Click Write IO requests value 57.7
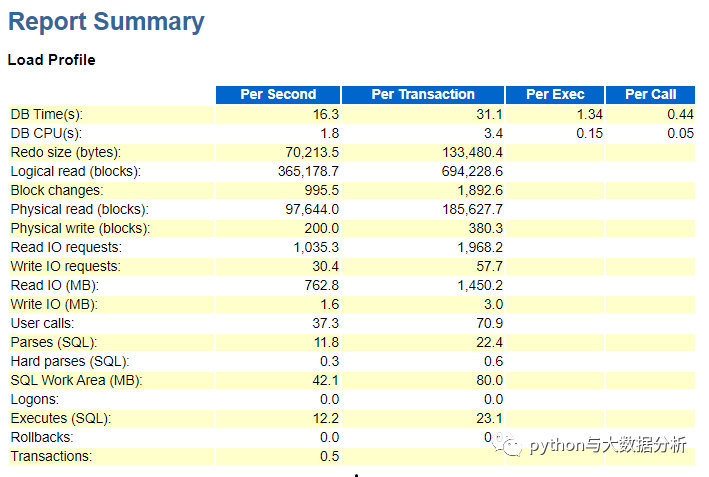The image size is (709, 477). pos(490,266)
